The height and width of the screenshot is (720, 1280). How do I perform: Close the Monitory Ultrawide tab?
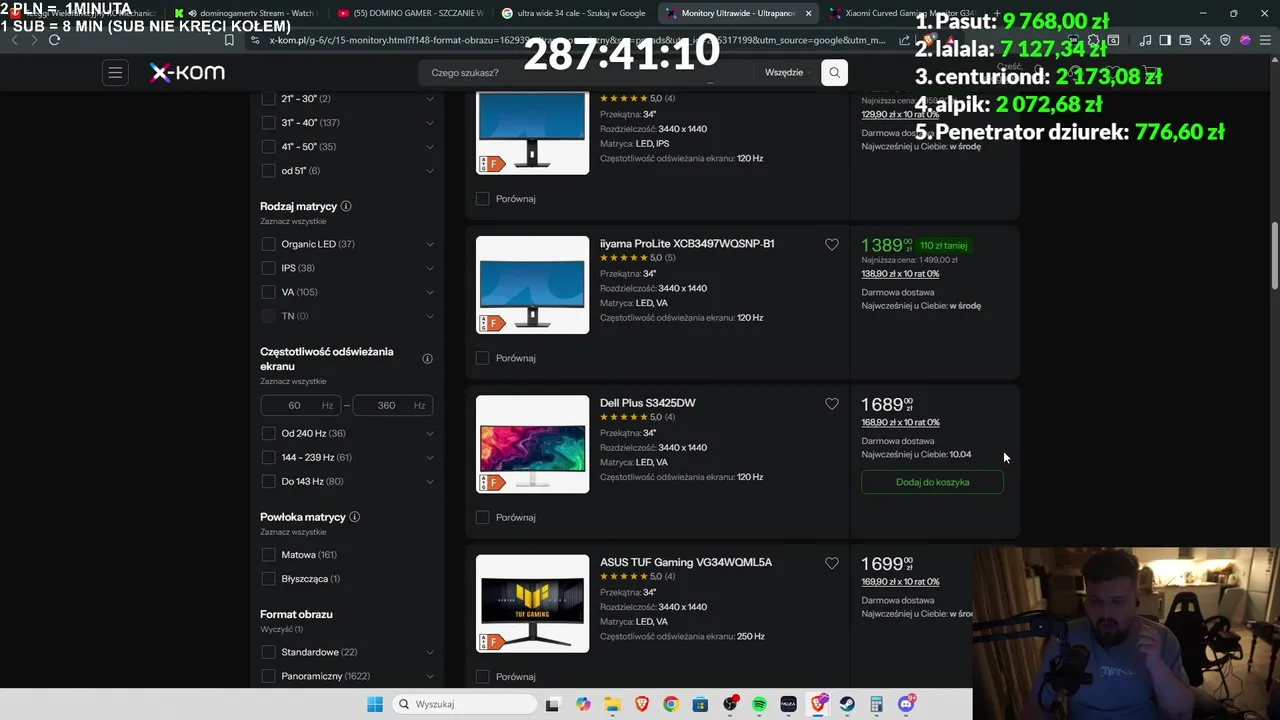[x=808, y=13]
